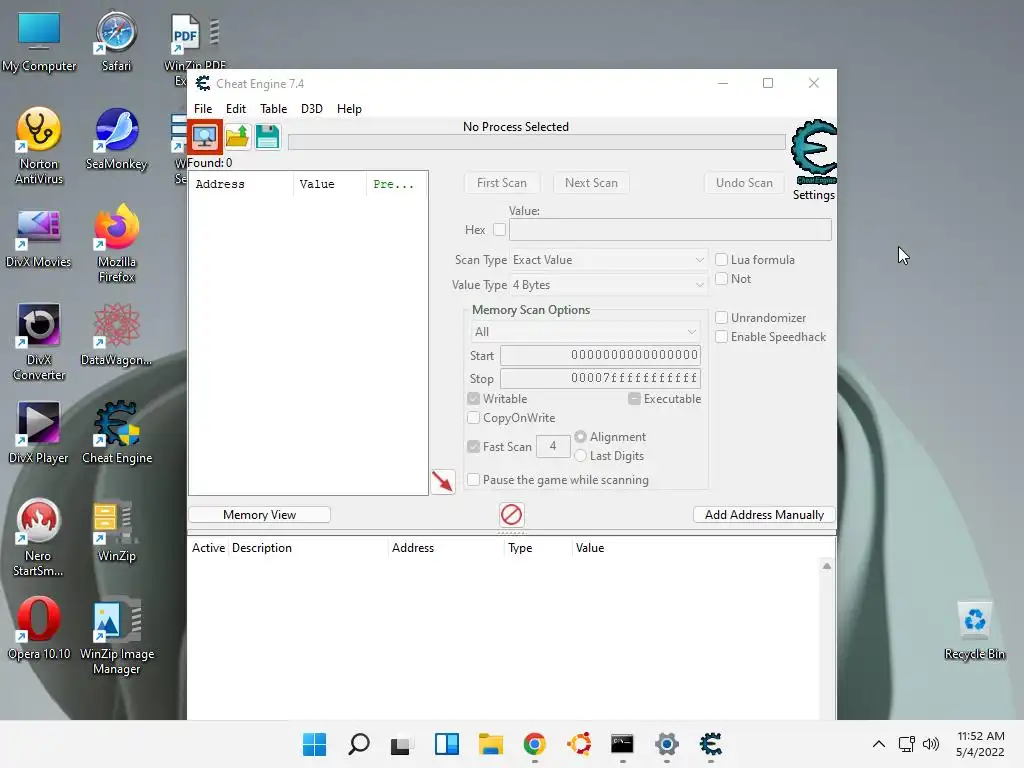This screenshot has width=1024, height=768.
Task: Click Add Address Manually
Action: [x=764, y=515]
